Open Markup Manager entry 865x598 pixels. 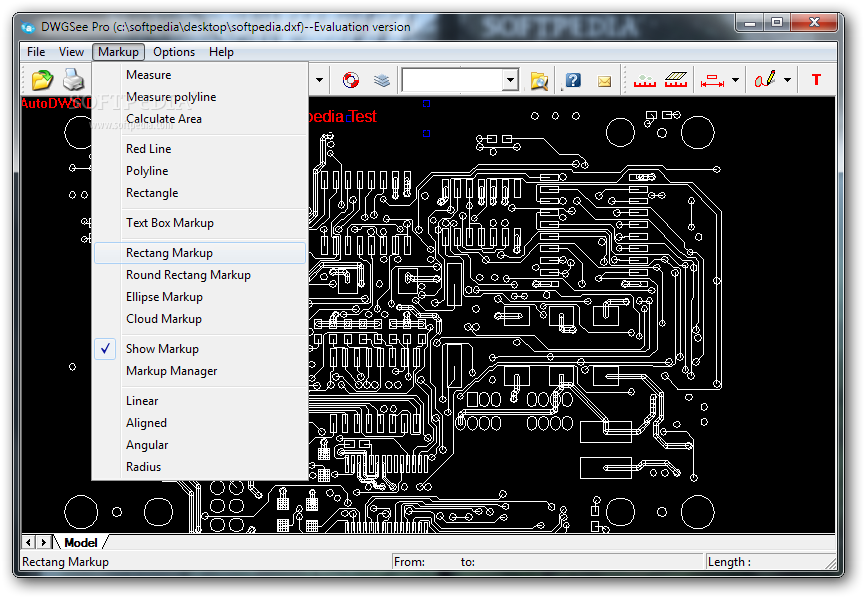(200, 371)
